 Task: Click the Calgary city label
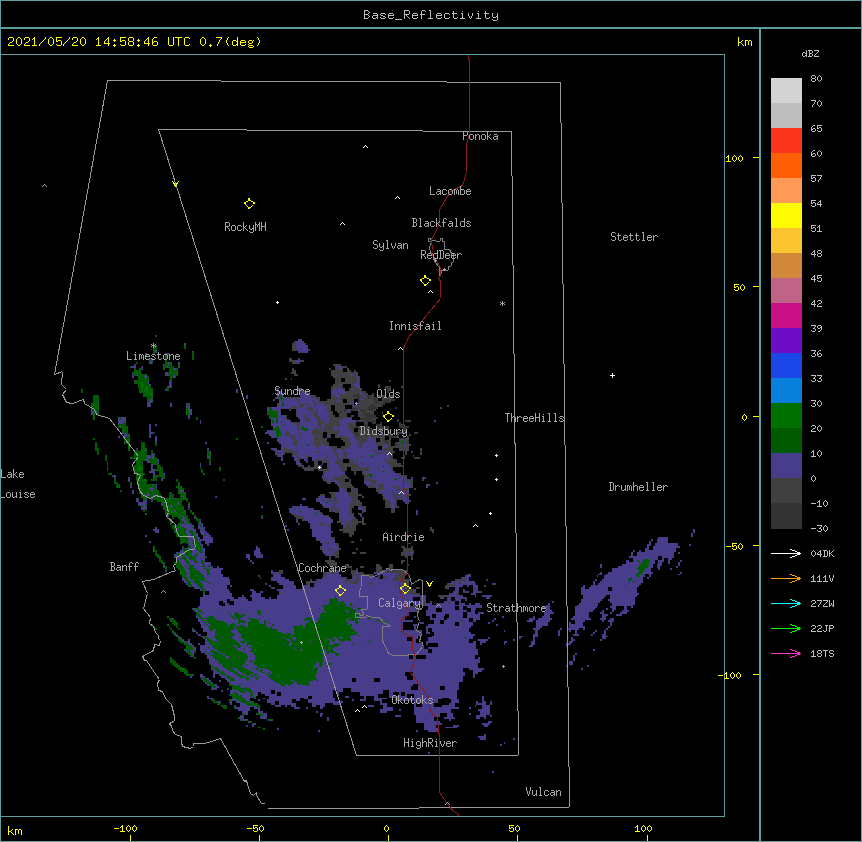coord(399,603)
